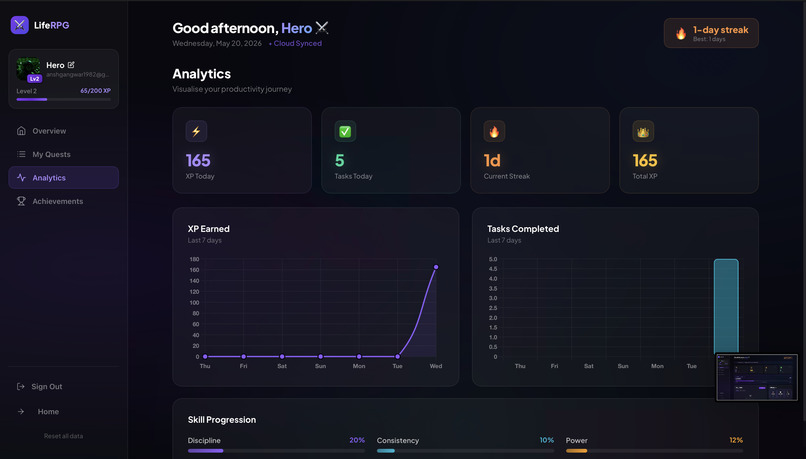Select the Analytics sidebar item
The image size is (806, 459).
(x=63, y=177)
